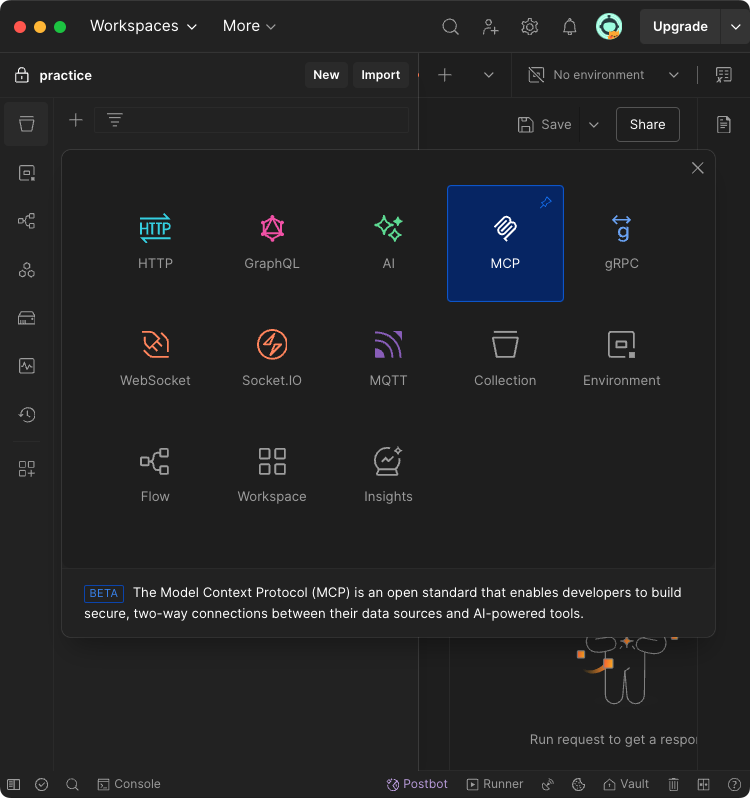
Task: Click the sidebar filter search field
Action: 251,120
